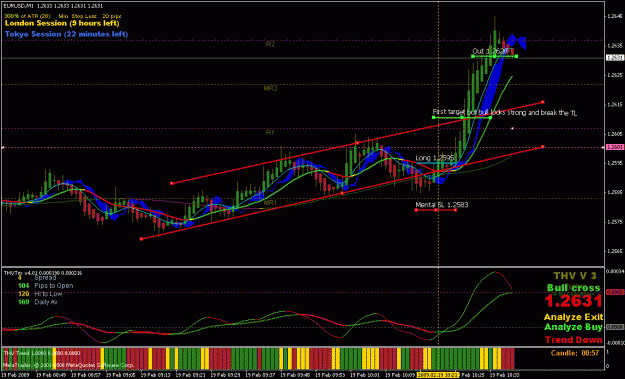
Task: Click the large red 1.2631 price display
Action: pyautogui.click(x=573, y=301)
